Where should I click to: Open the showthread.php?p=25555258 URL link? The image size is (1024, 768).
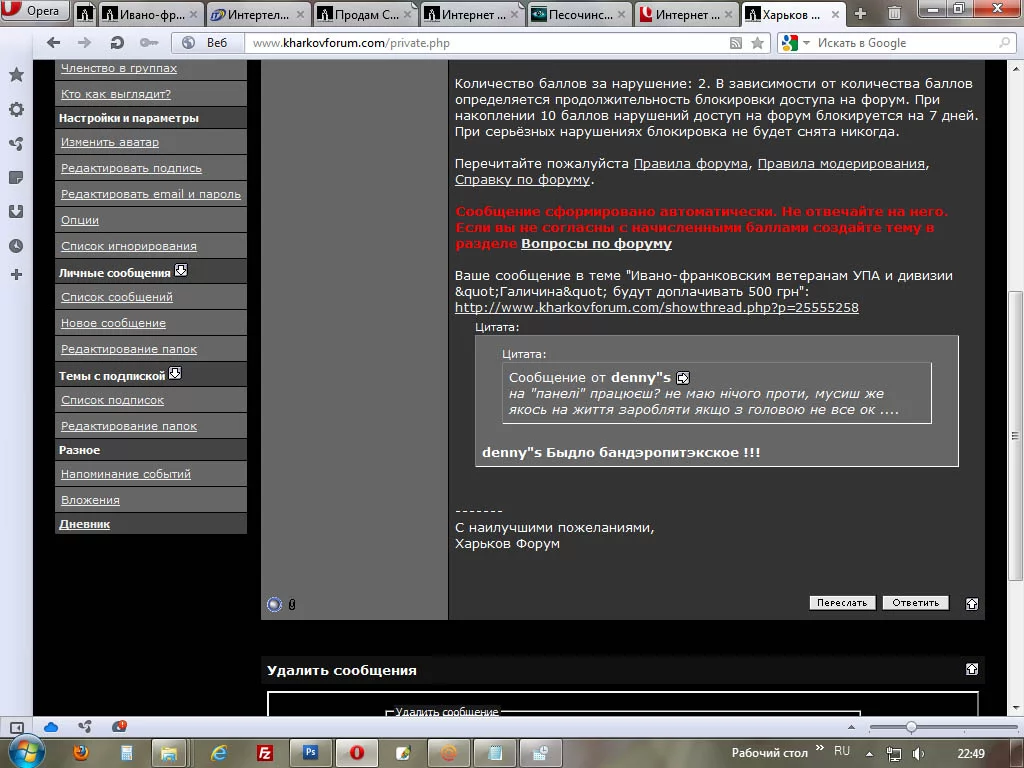click(x=656, y=308)
